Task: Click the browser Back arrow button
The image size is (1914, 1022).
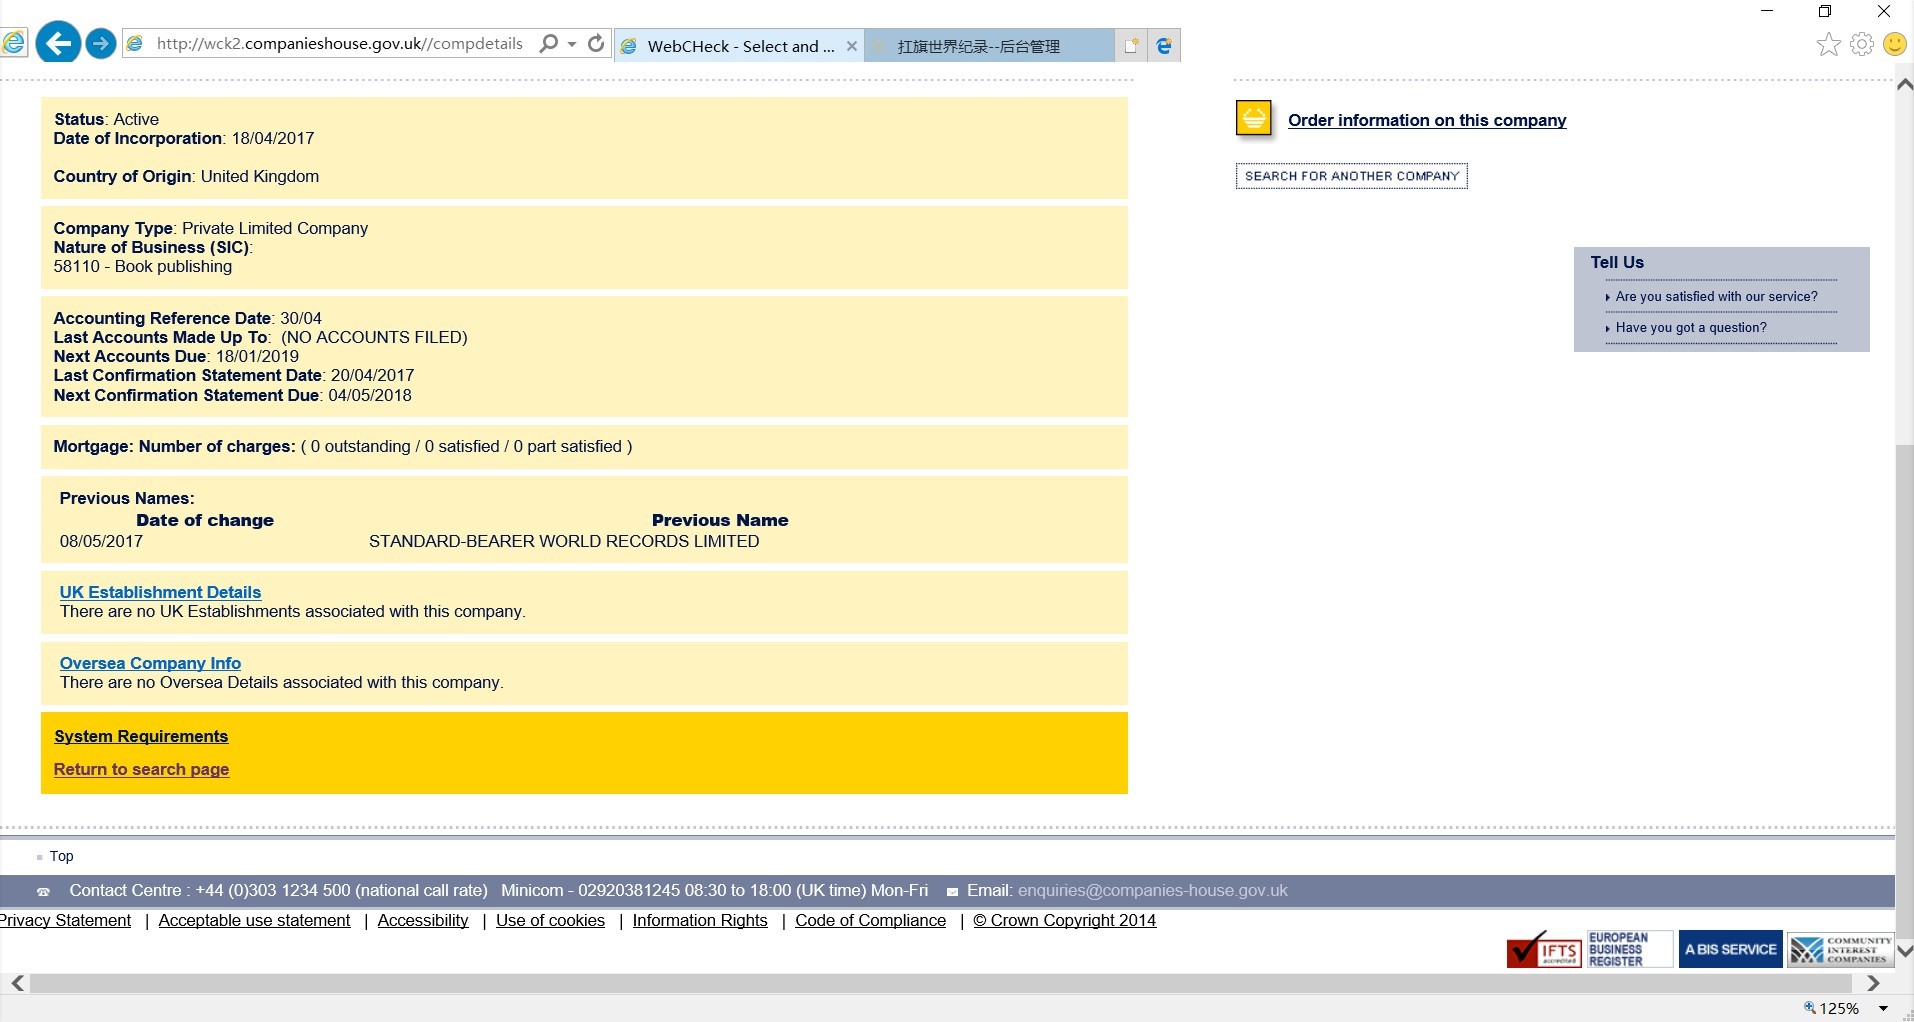Action: pos(58,44)
